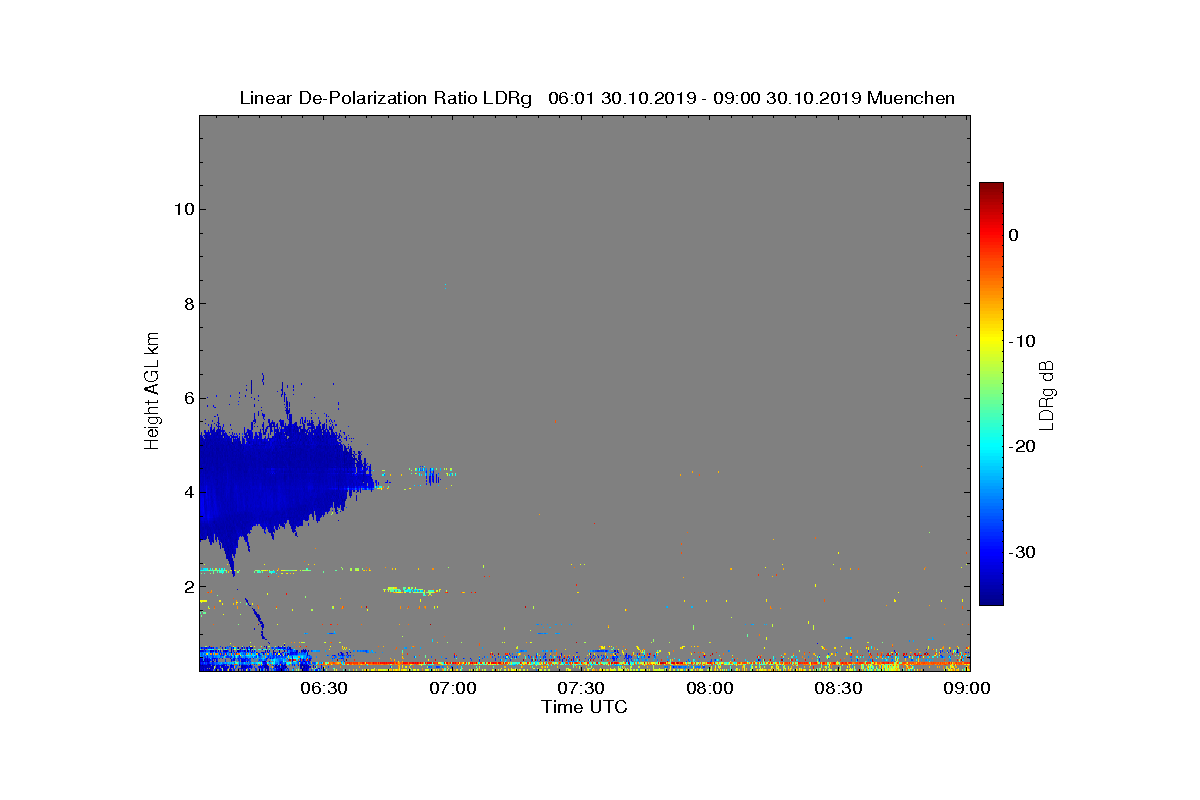
Task: Click the height tick label 10
Action: tap(182, 209)
